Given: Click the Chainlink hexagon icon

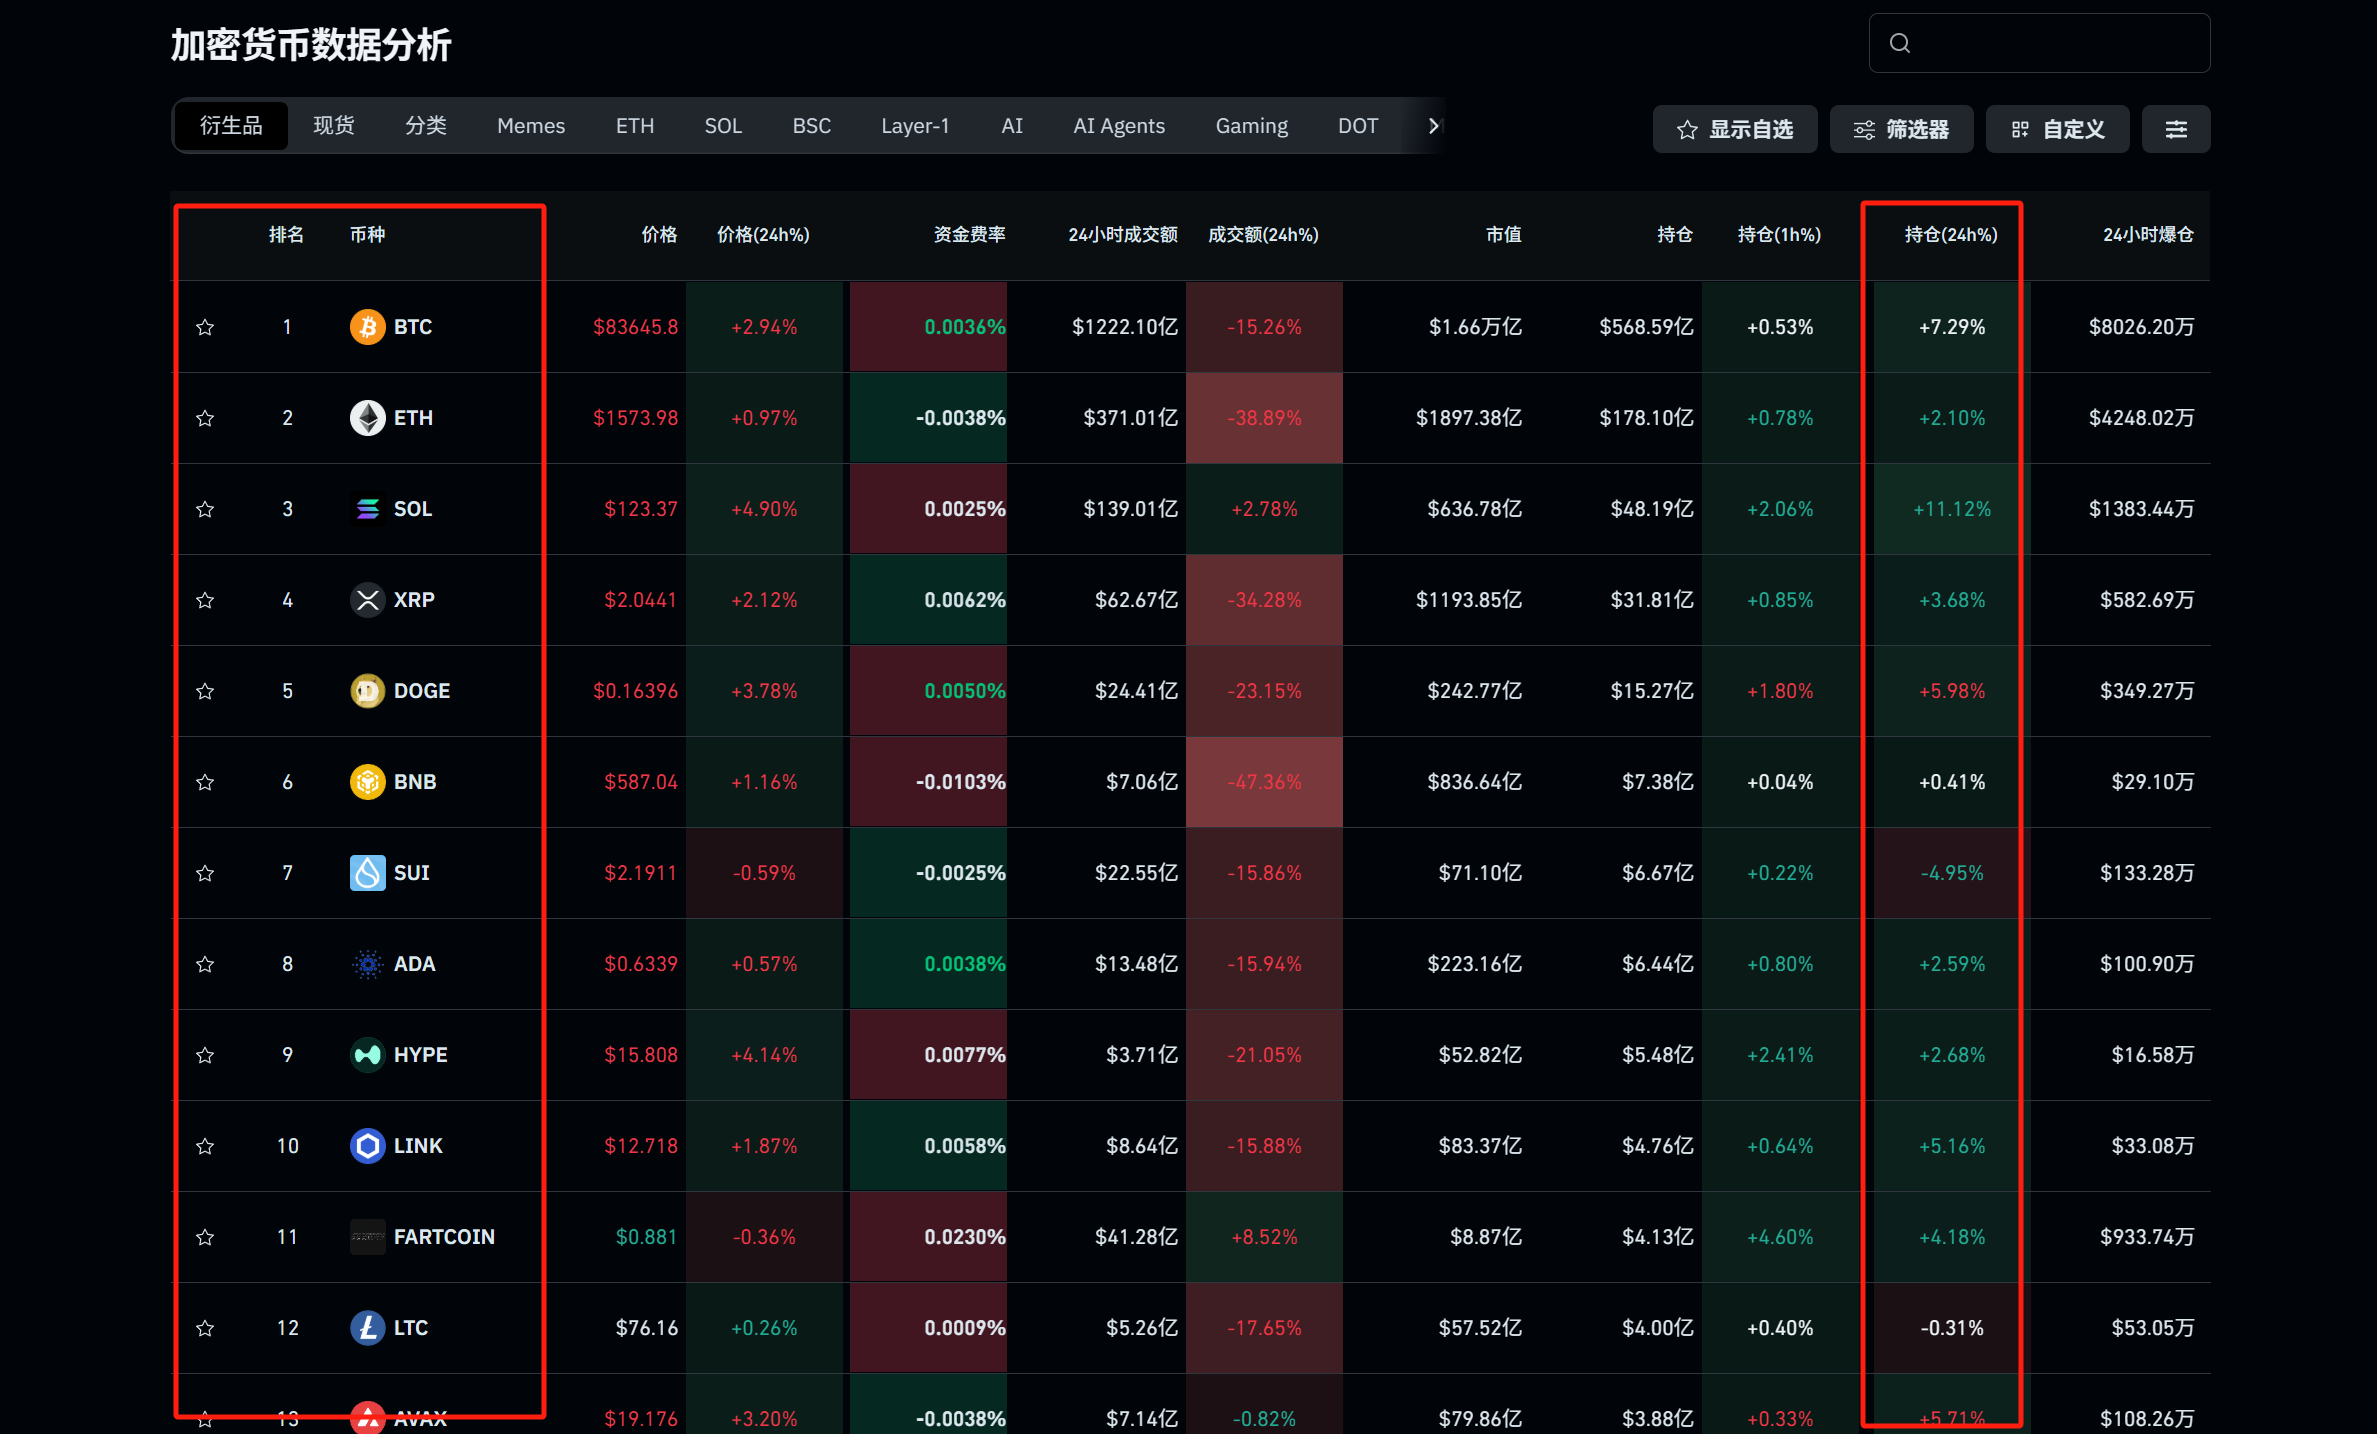Looking at the screenshot, I should (x=367, y=1146).
